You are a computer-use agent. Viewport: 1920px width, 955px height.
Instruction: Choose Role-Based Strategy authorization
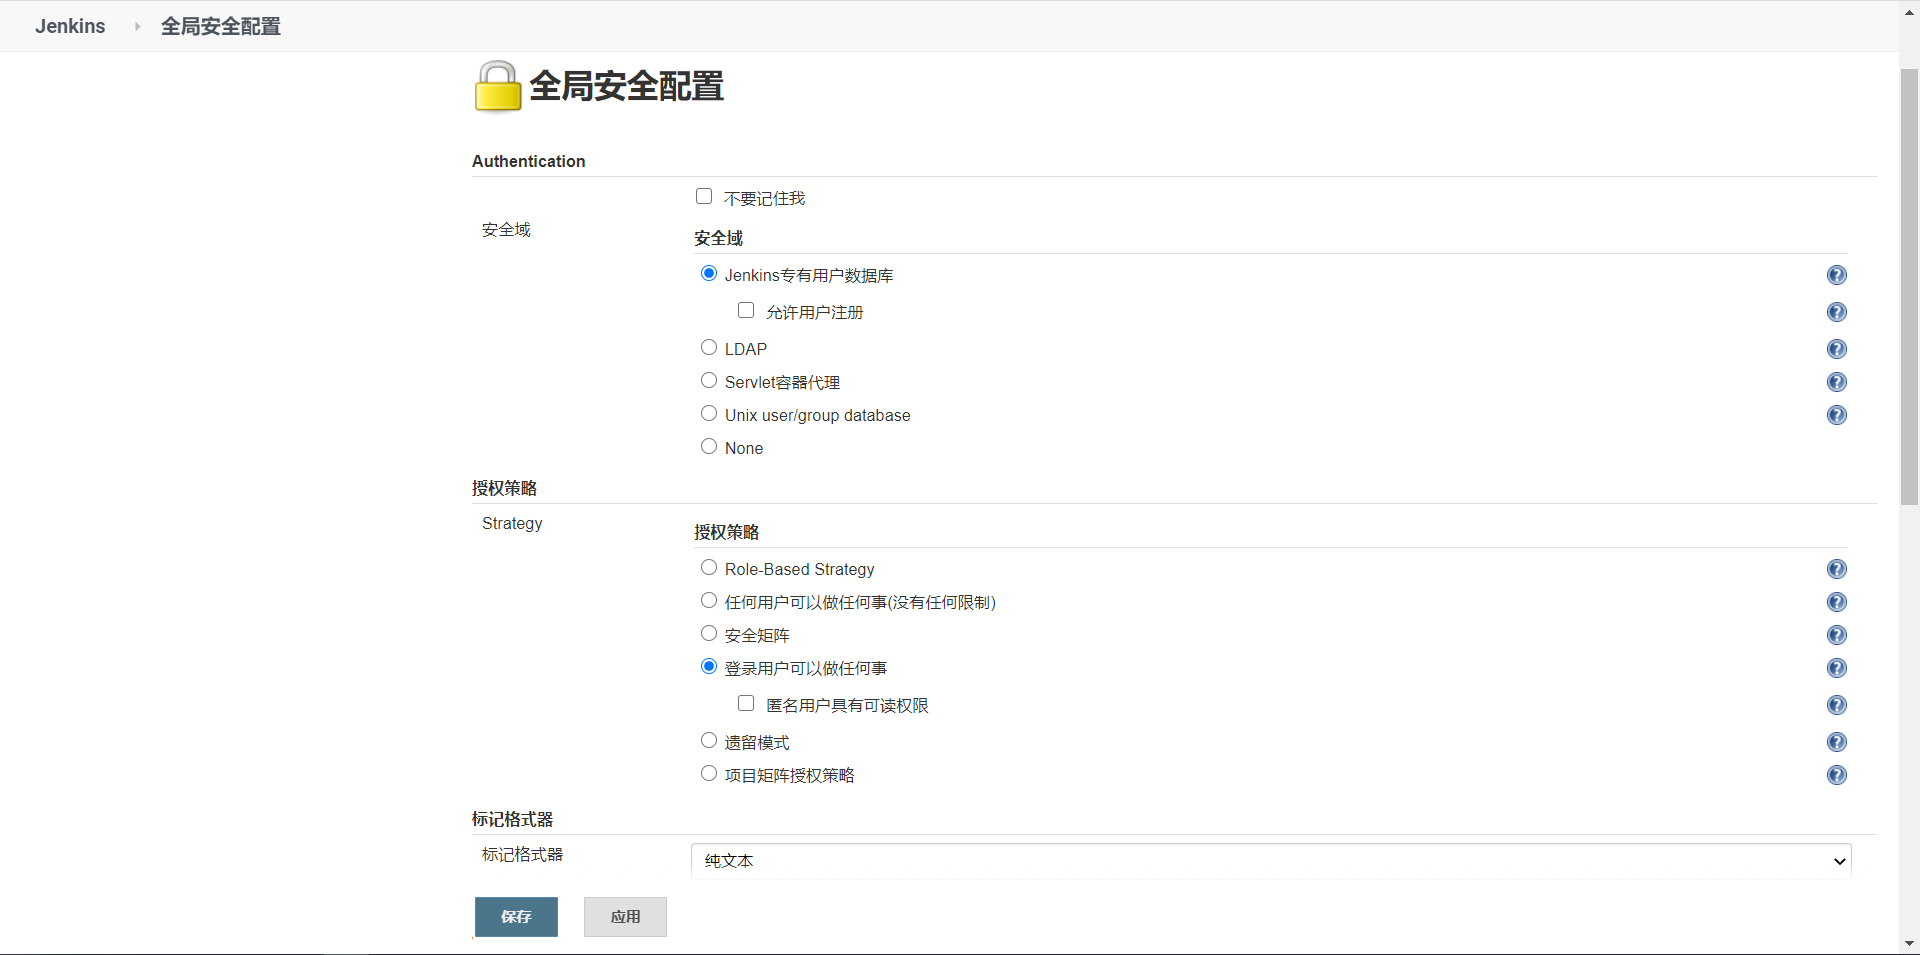click(x=709, y=567)
